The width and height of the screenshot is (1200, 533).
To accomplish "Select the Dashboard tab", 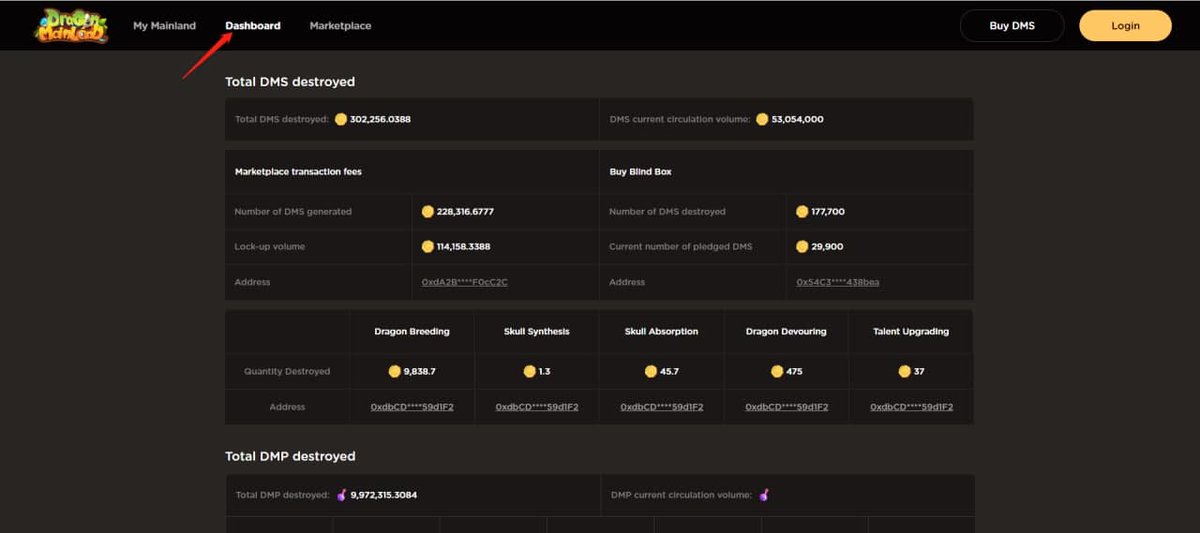I will tap(253, 26).
